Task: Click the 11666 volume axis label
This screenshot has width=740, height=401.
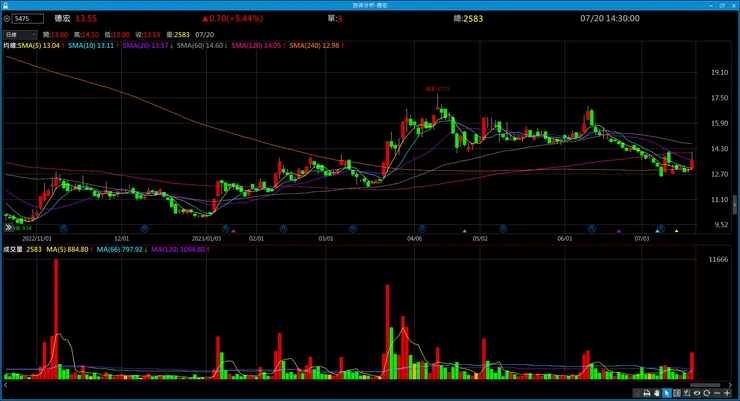Action: (x=718, y=259)
